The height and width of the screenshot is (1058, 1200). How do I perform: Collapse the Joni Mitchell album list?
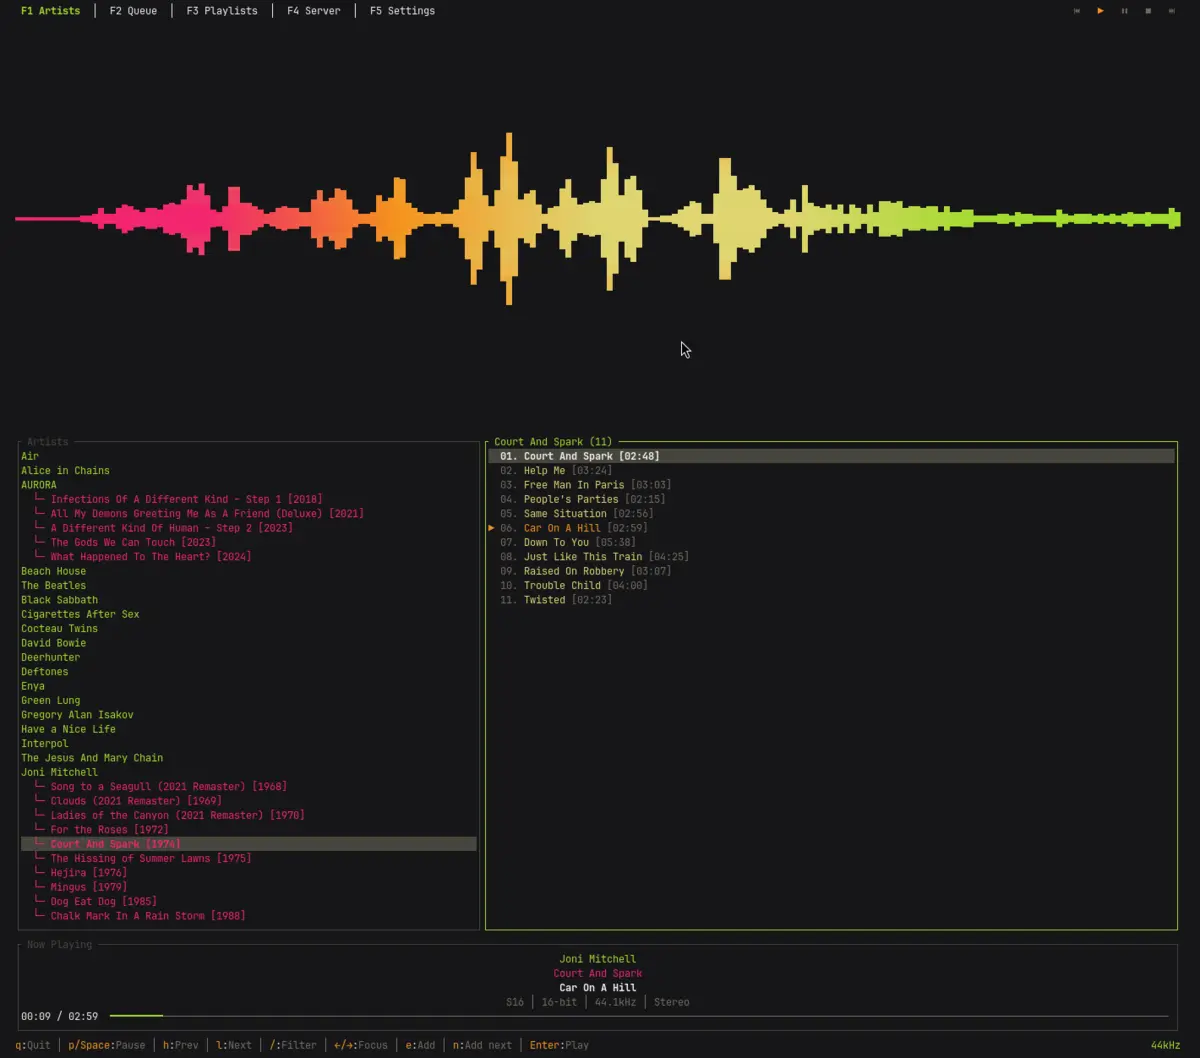pos(59,772)
